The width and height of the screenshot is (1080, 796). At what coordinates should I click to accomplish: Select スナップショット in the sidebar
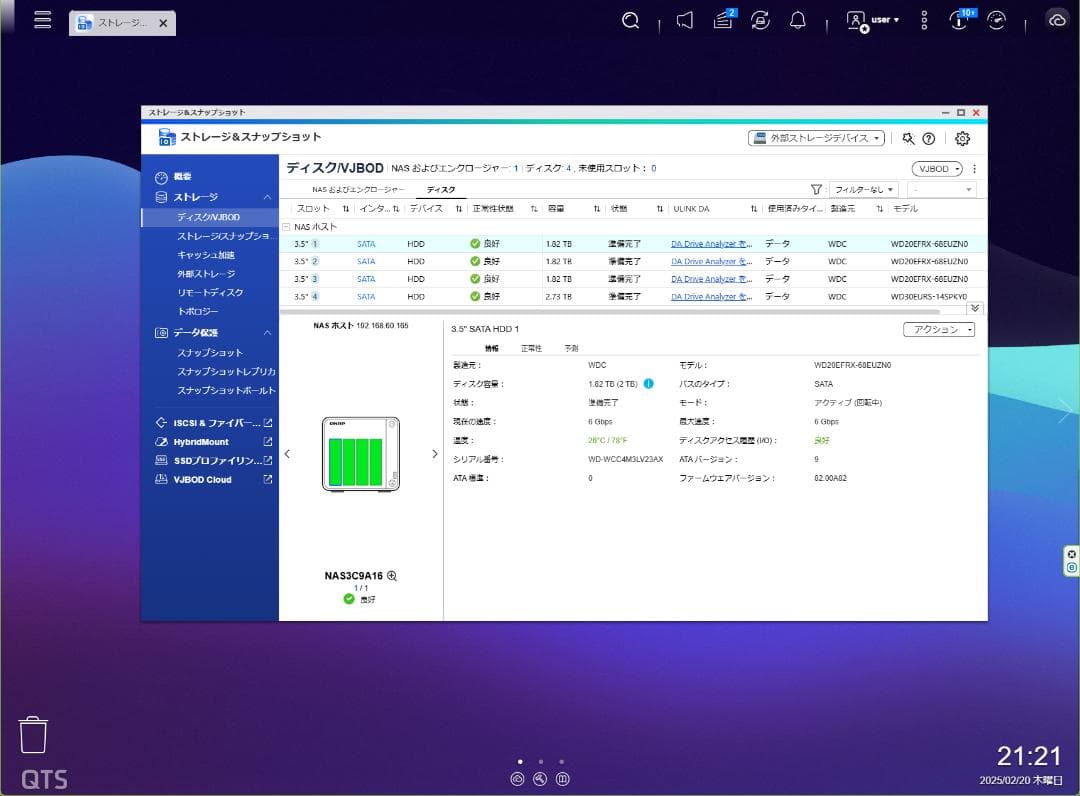(210, 352)
